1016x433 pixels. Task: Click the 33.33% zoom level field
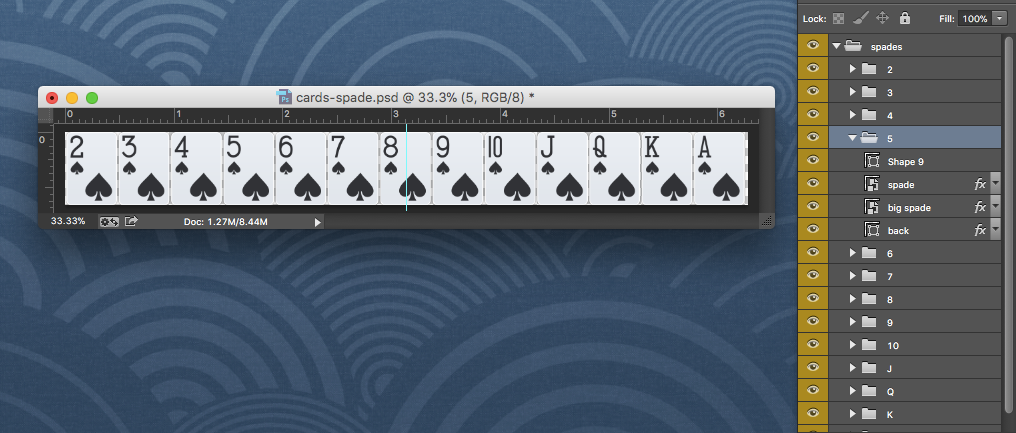(x=68, y=221)
